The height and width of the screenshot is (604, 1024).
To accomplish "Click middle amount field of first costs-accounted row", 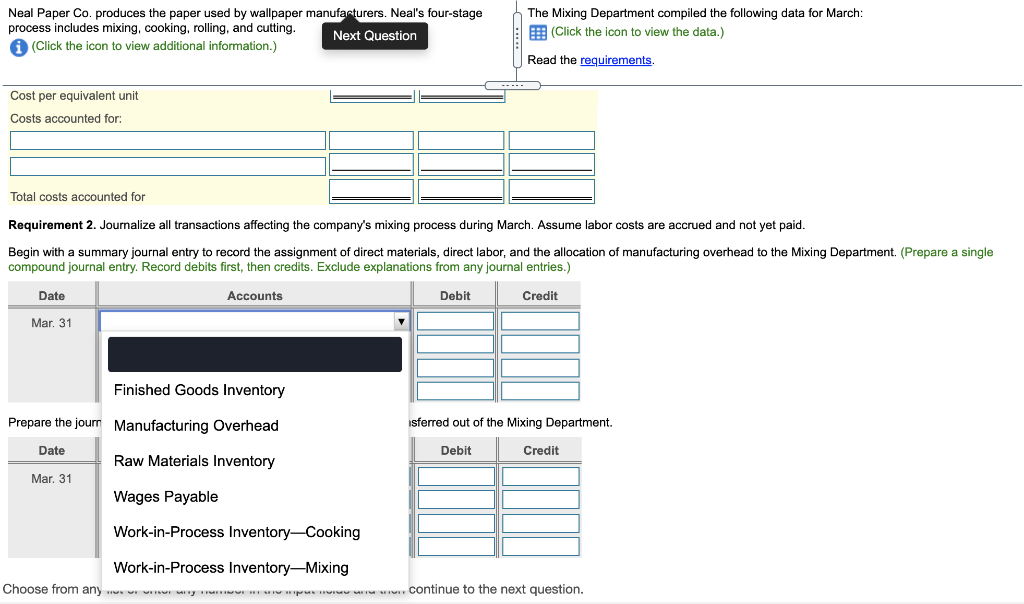I will [461, 140].
